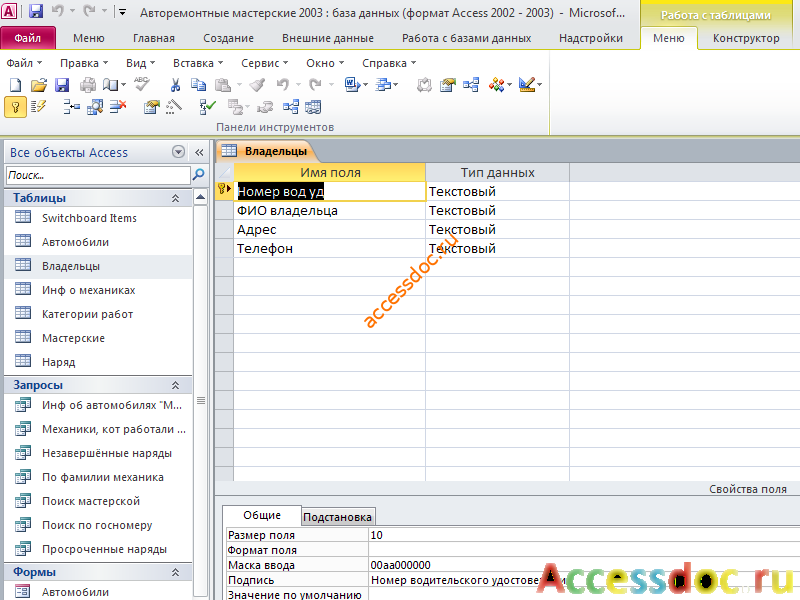This screenshot has height=600, width=800.
Task: Switch to the Создание ribbon tab
Action: tap(228, 38)
